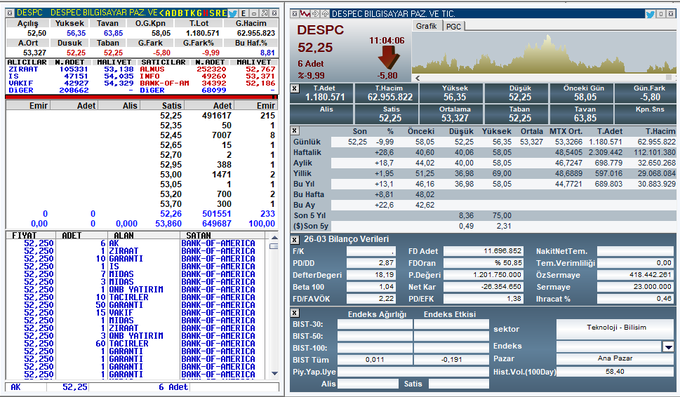680x397 pixels.
Task: Click seller ALNUS in SATICILAR list
Action: point(152,69)
